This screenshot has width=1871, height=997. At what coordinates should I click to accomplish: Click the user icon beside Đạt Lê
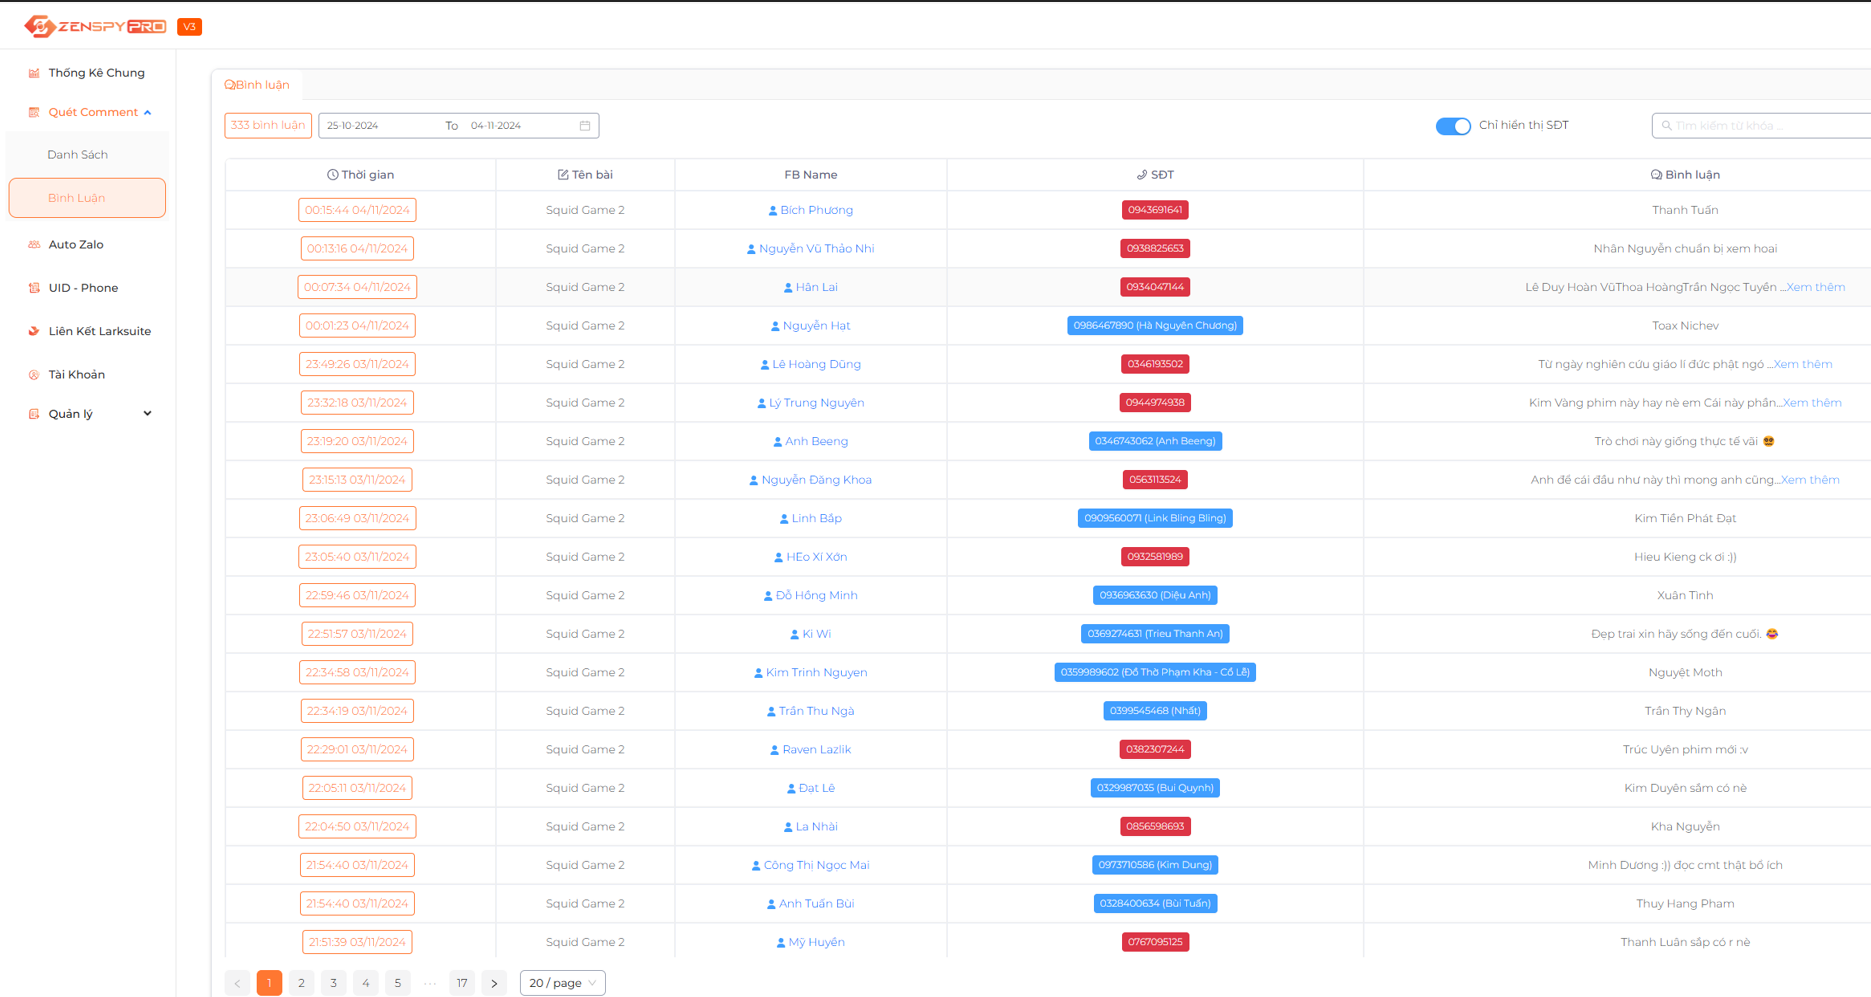(x=791, y=789)
